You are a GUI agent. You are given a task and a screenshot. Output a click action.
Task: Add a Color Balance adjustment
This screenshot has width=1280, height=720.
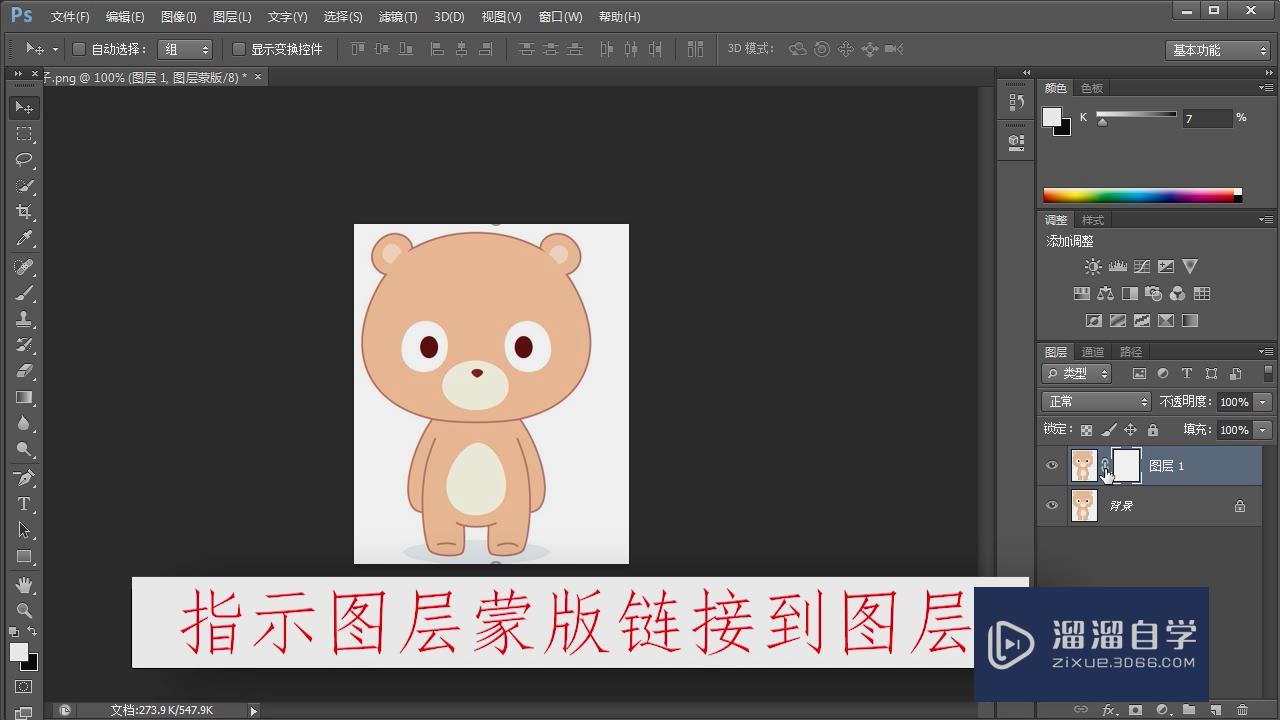pyautogui.click(x=1105, y=294)
